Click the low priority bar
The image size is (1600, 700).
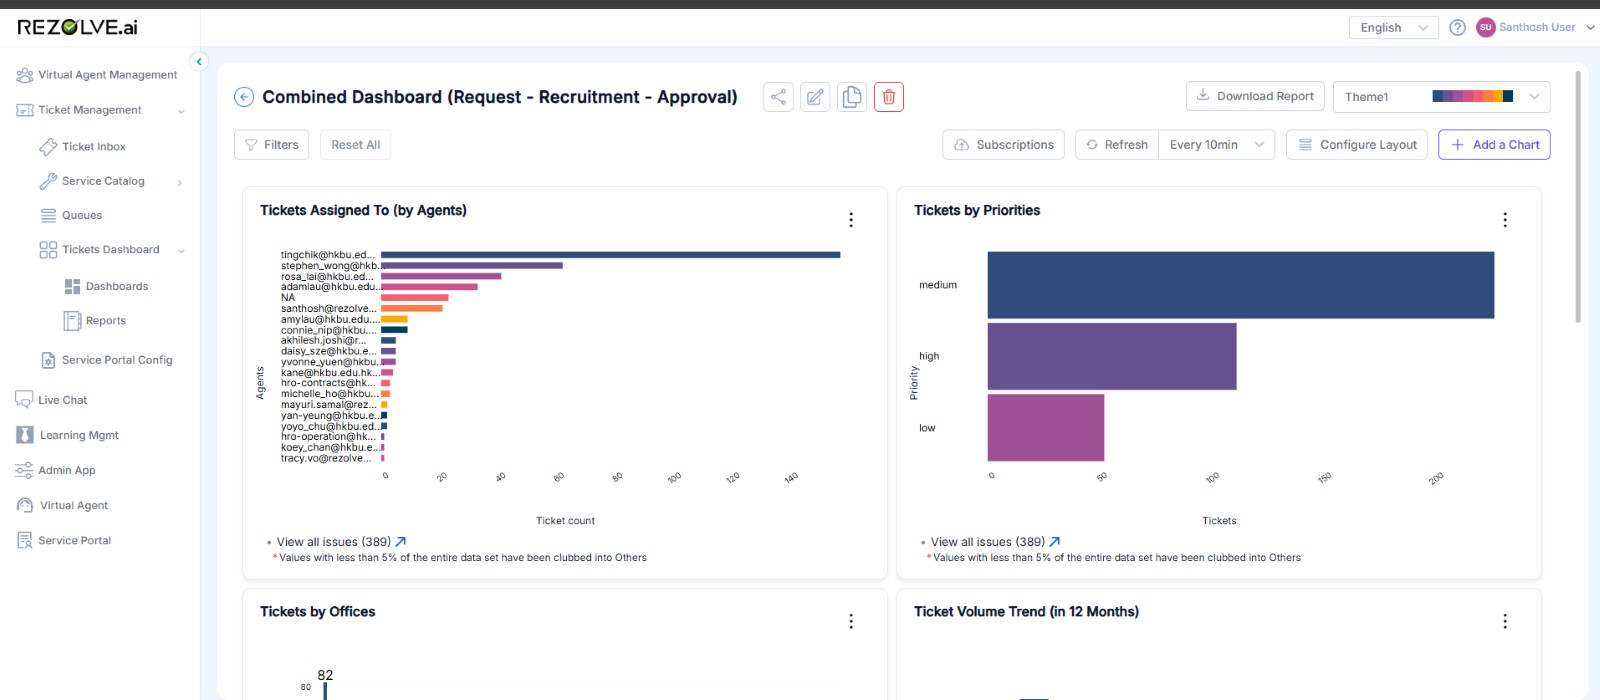pyautogui.click(x=1046, y=427)
